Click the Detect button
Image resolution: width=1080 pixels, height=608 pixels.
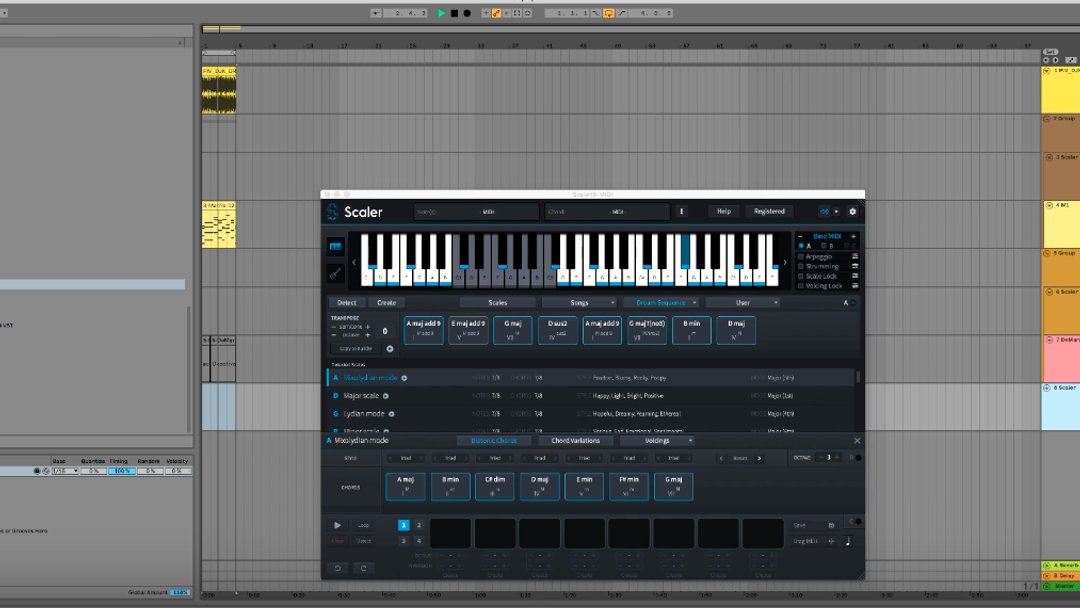[346, 302]
